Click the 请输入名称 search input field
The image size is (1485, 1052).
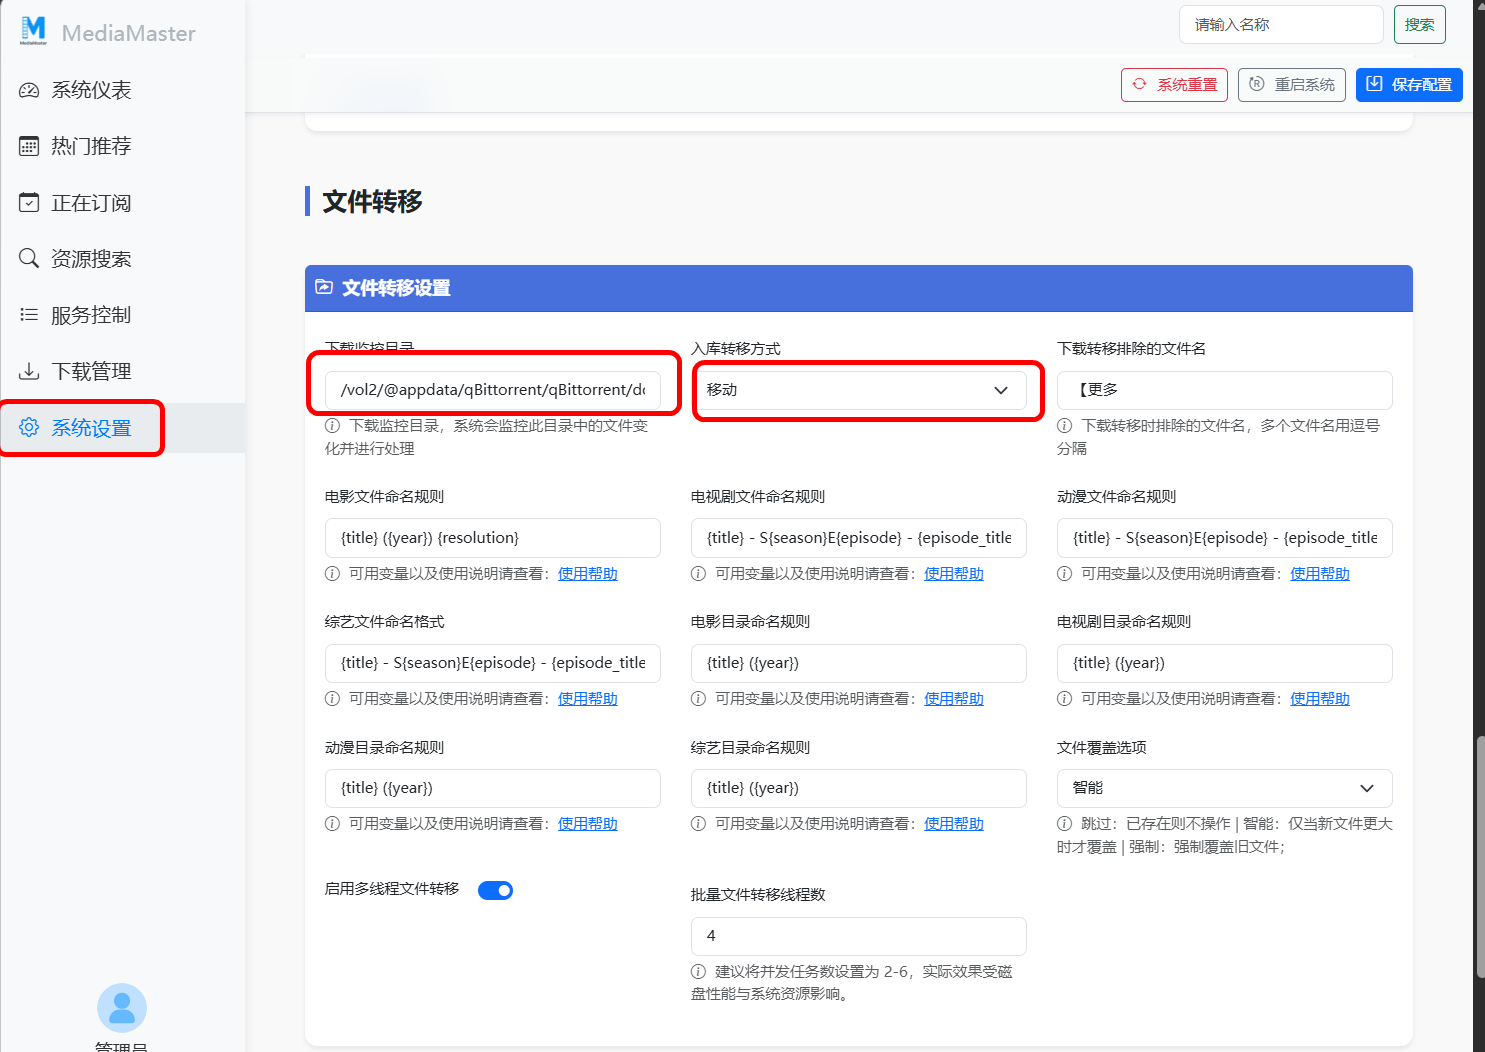pos(1281,24)
